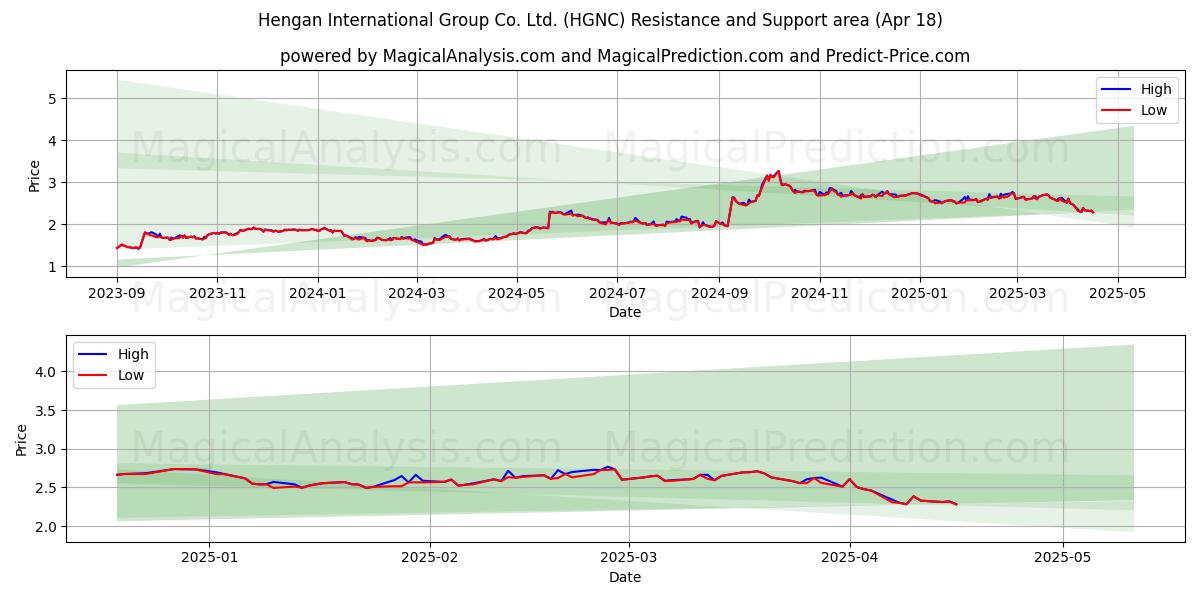The image size is (1200, 600).
Task: Click the '2024-09' tick label on the top chart
Action: pos(719,294)
